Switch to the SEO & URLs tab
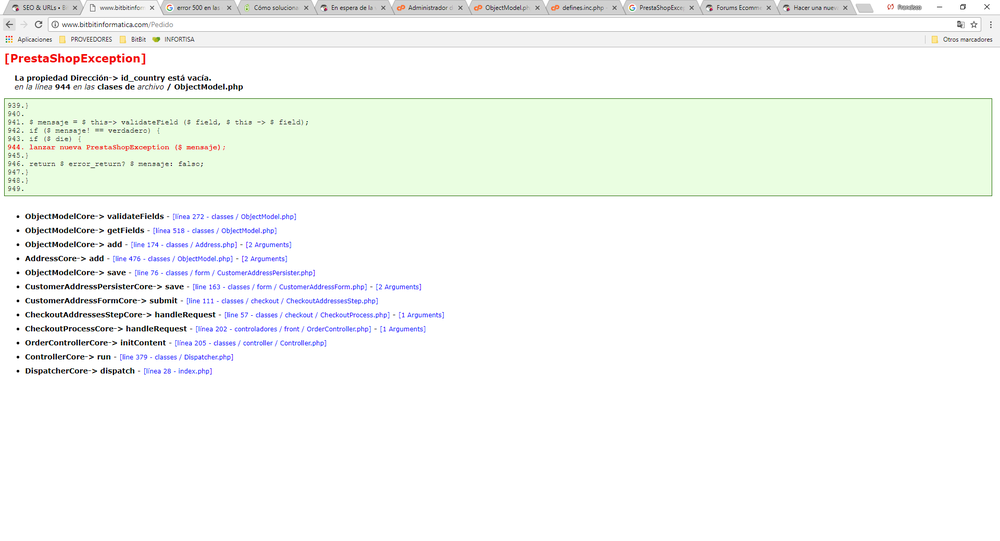The width and height of the screenshot is (1000, 541). [x=40, y=8]
